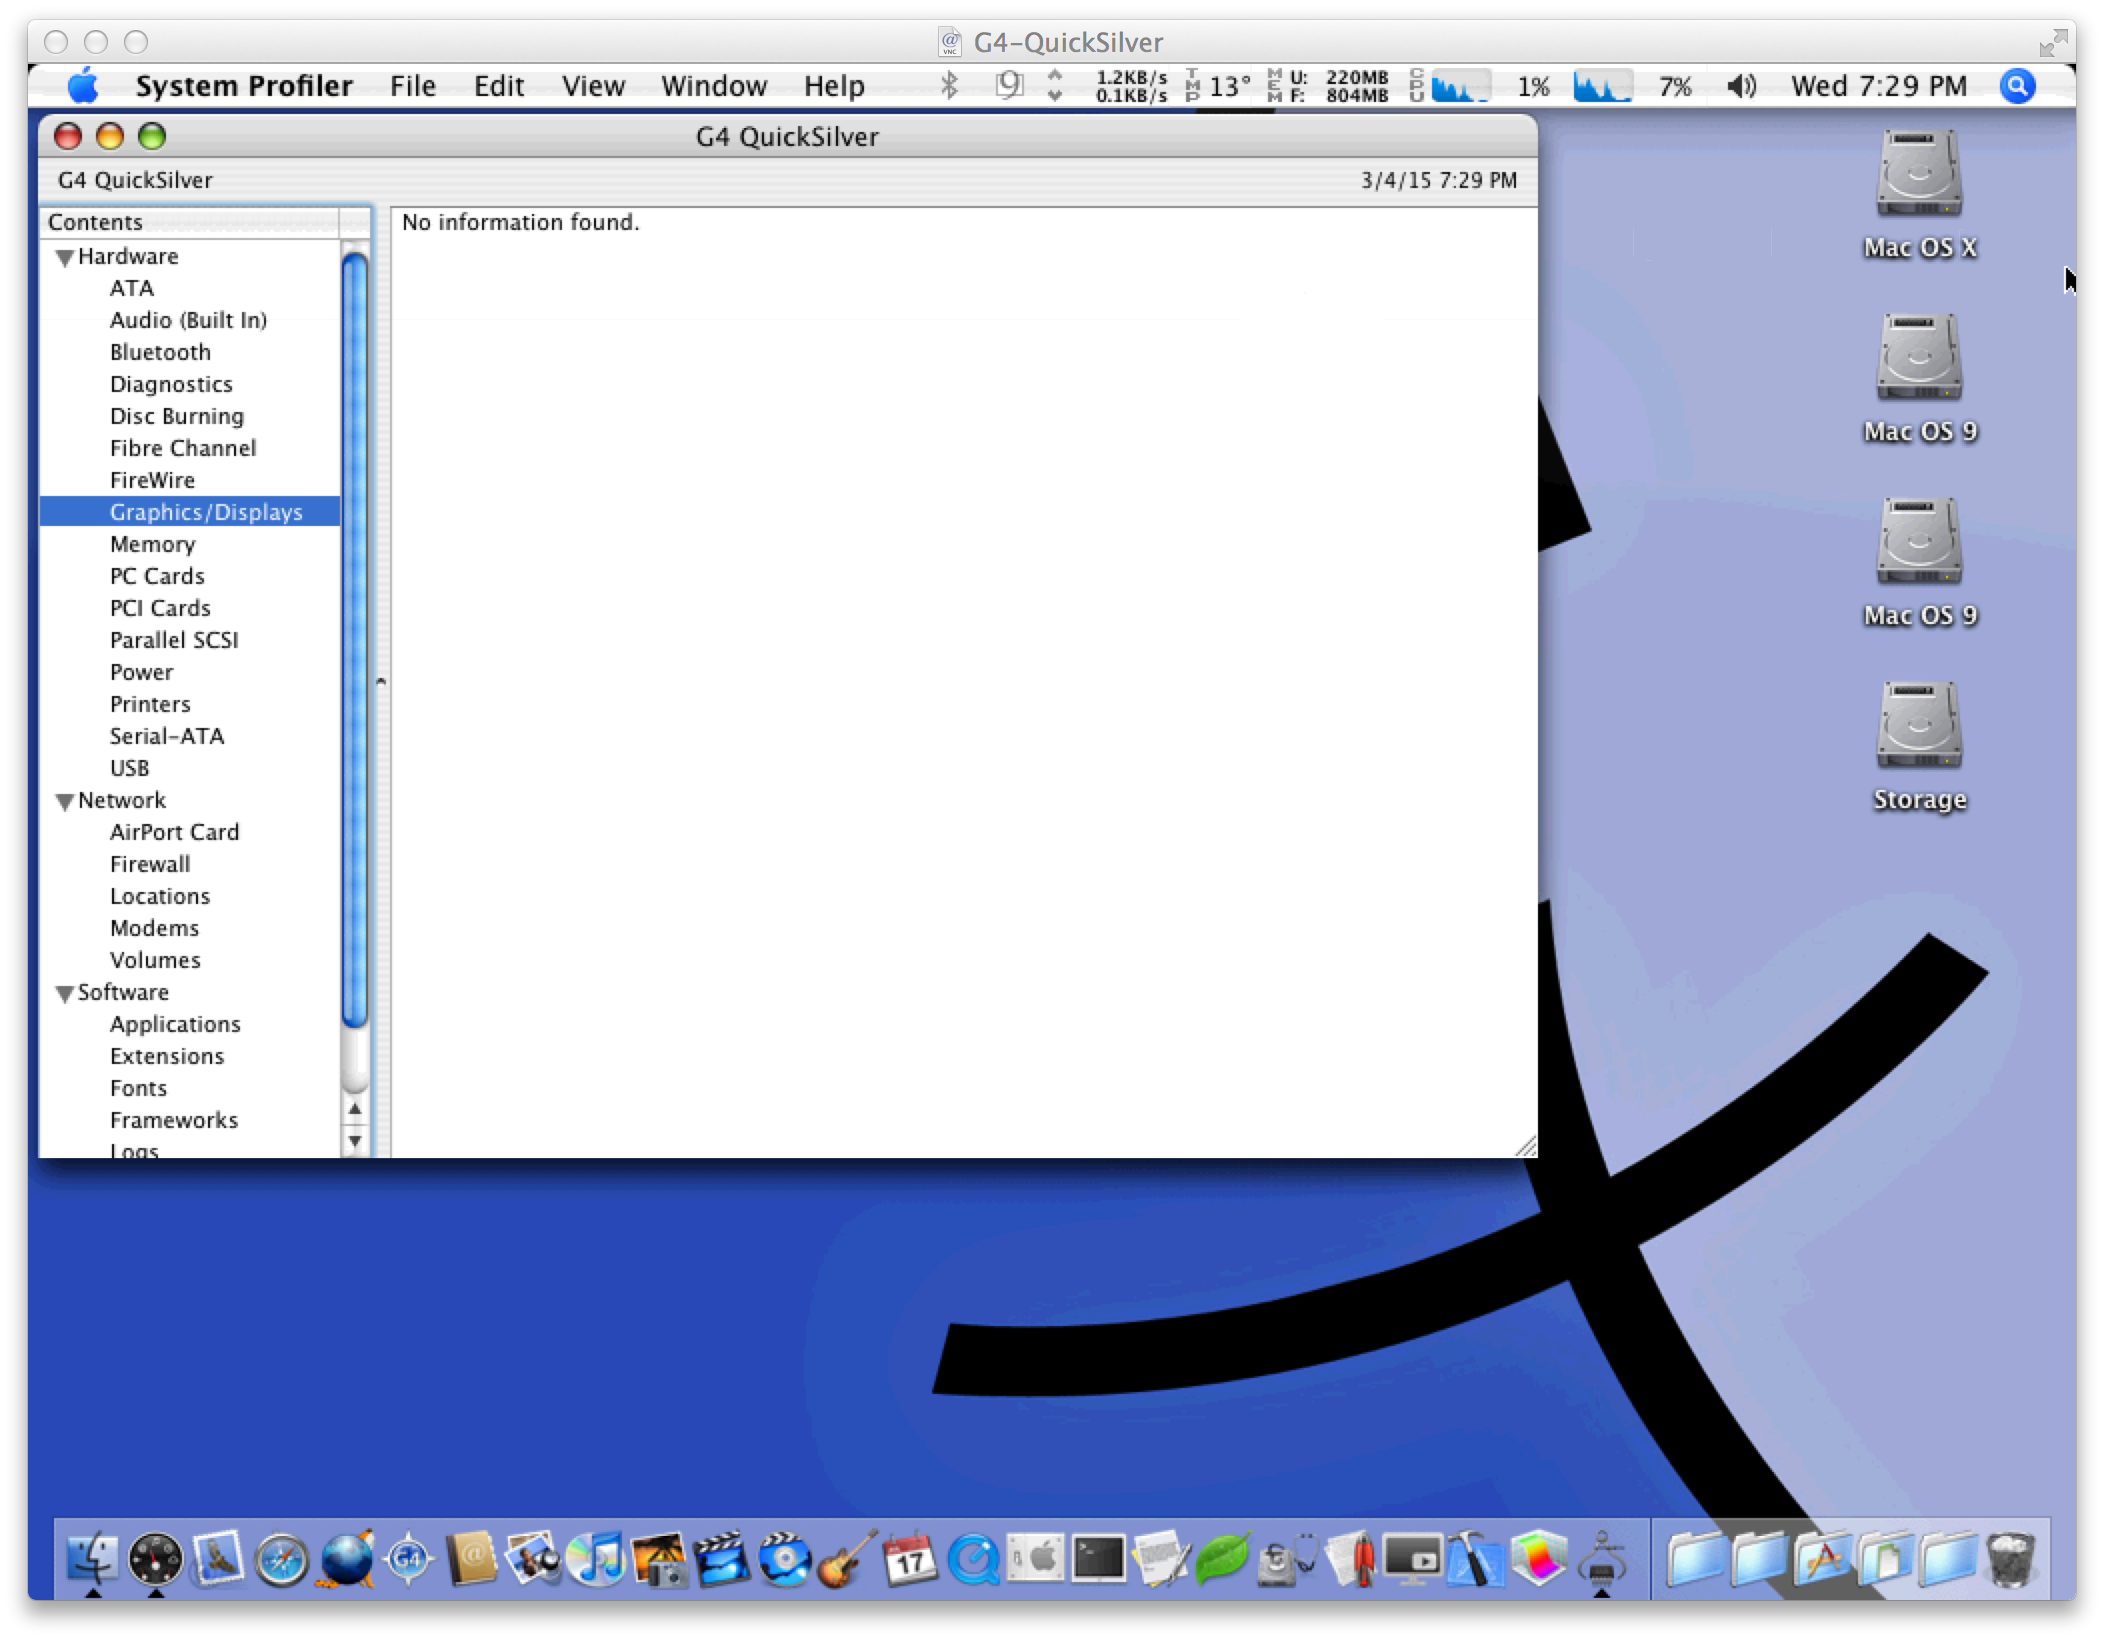Viewport: 2104px width, 1640px height.
Task: Select USB under Hardware
Action: 129,768
